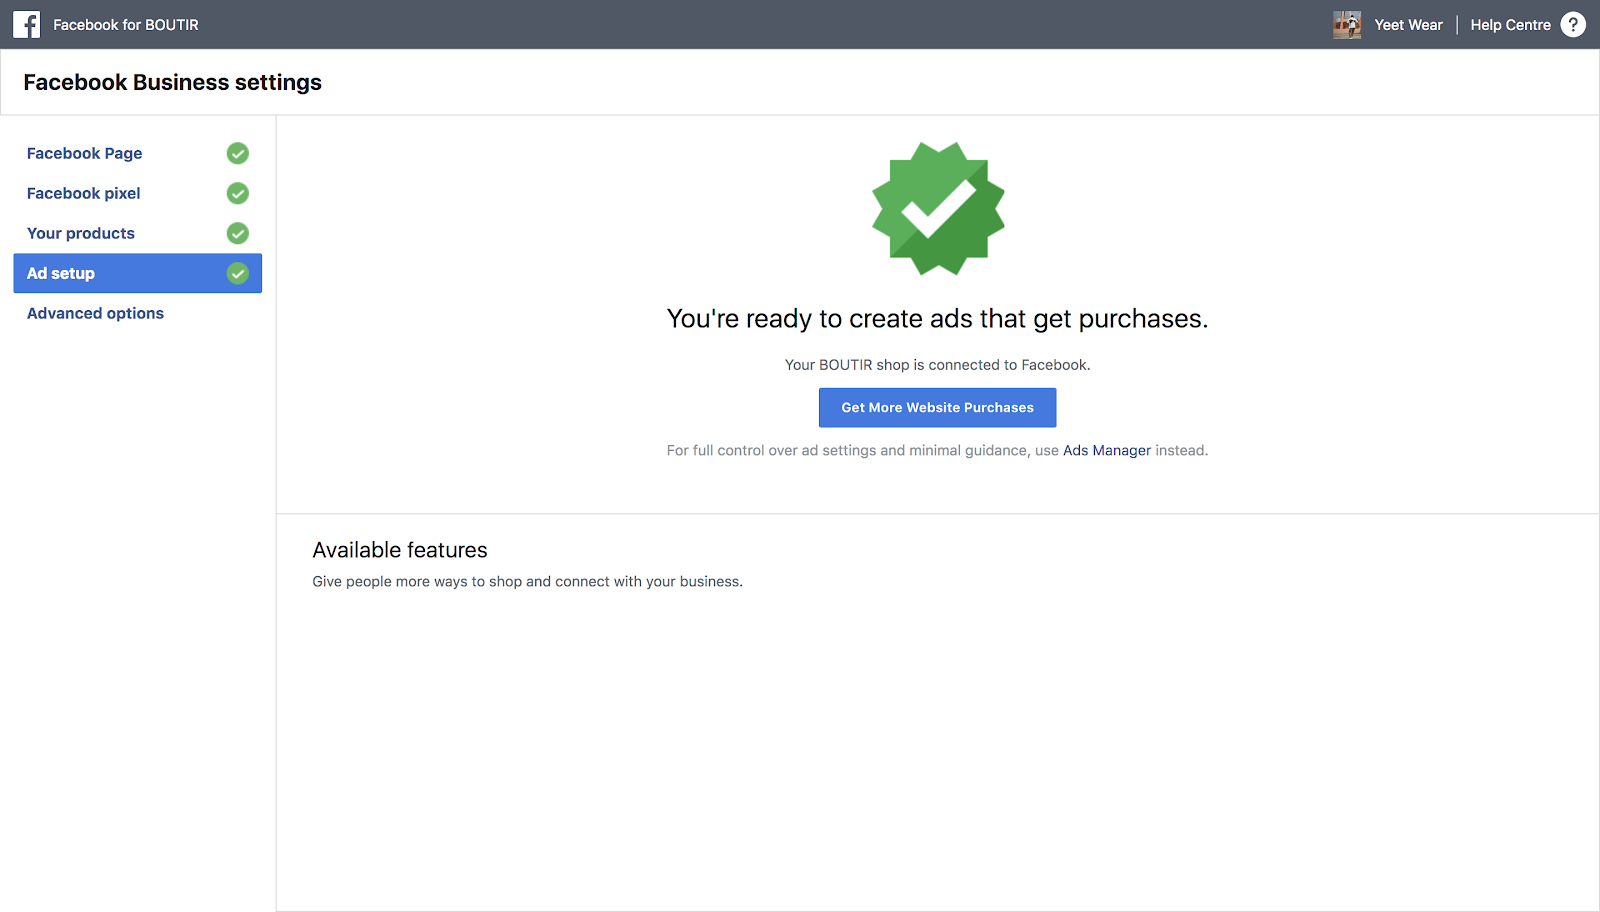Open the Help Centre question mark icon

coord(1573,25)
